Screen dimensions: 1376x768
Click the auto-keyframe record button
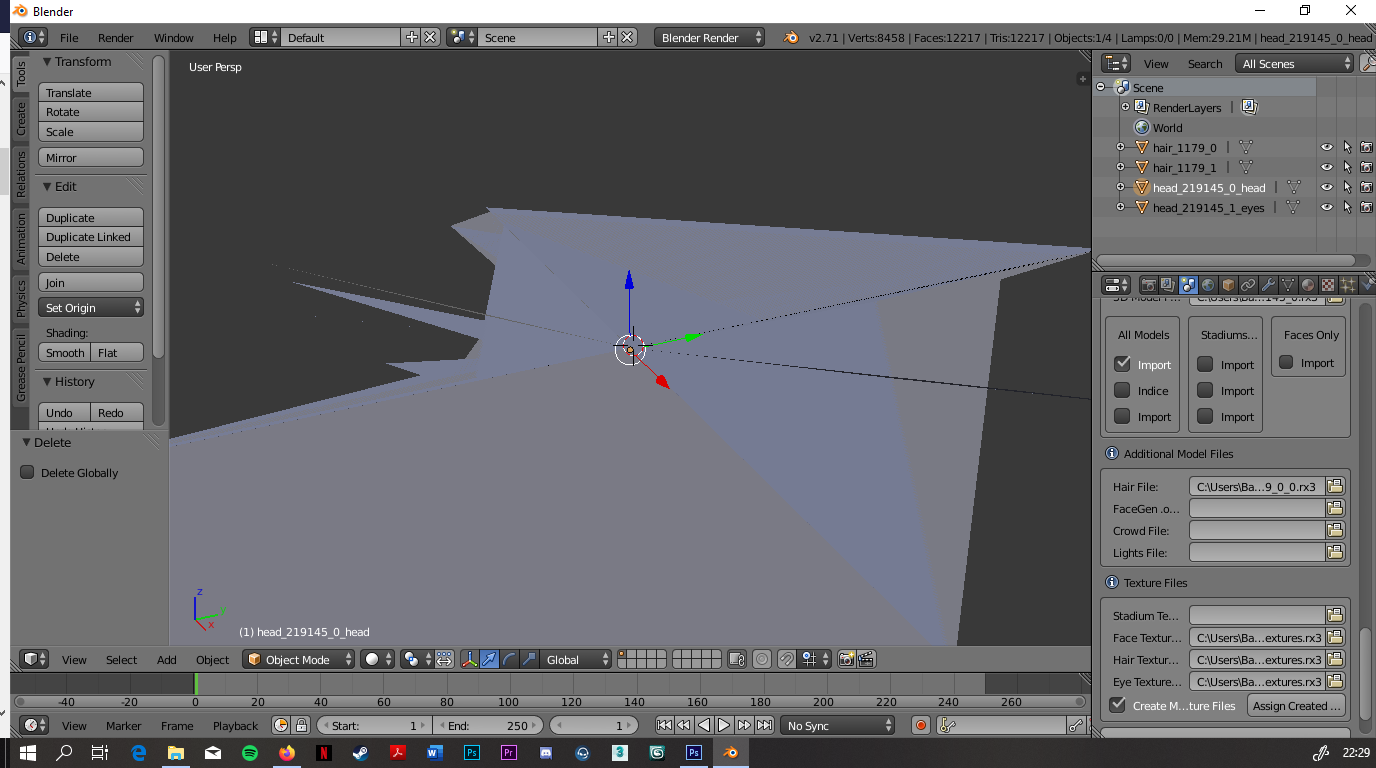[921, 725]
